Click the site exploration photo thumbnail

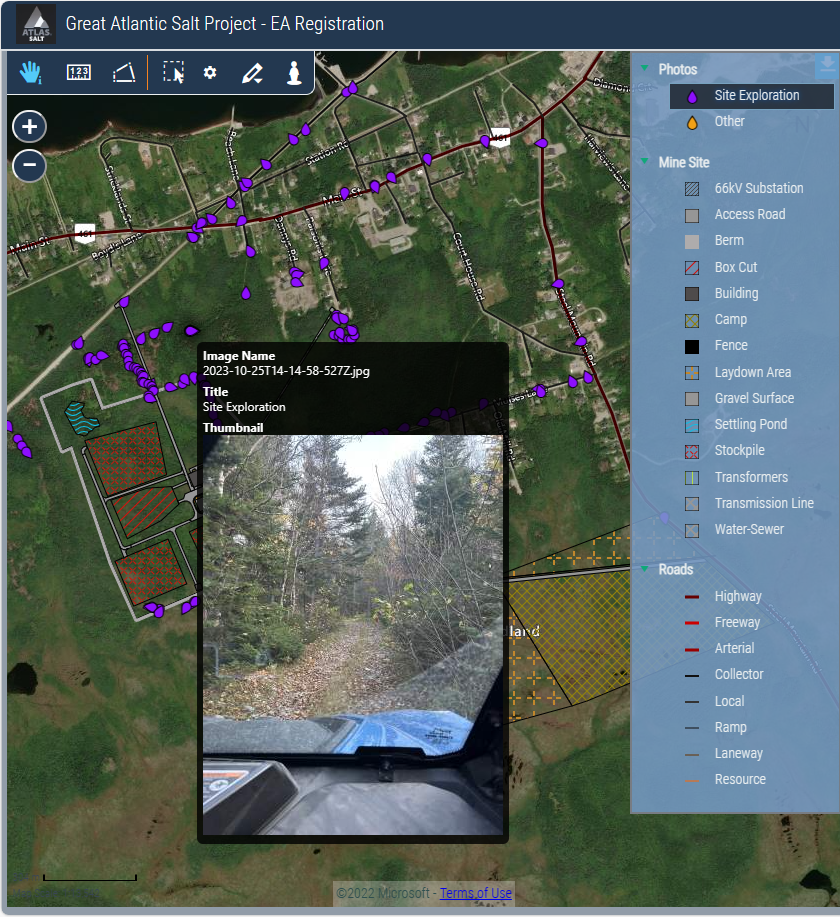[x=352, y=634]
